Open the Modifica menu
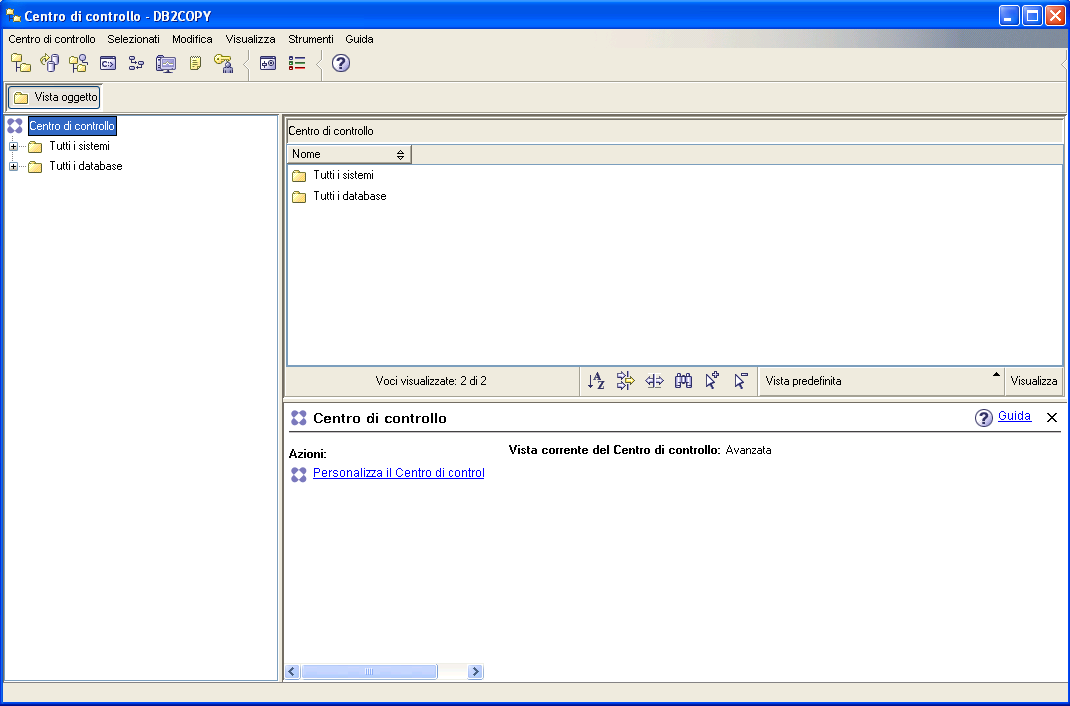The image size is (1070, 706). coord(192,39)
